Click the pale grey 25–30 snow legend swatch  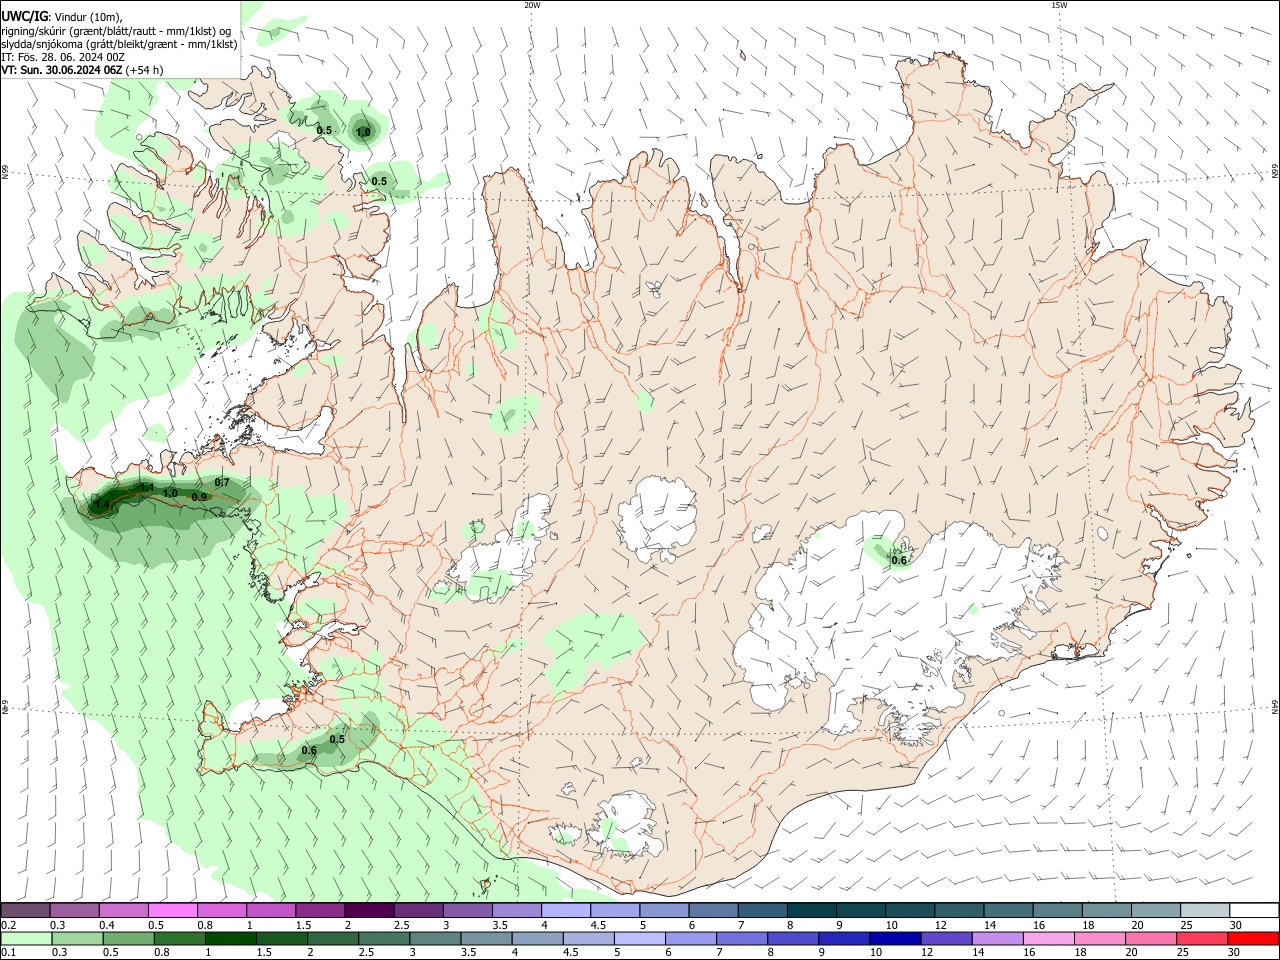[x=1205, y=910]
